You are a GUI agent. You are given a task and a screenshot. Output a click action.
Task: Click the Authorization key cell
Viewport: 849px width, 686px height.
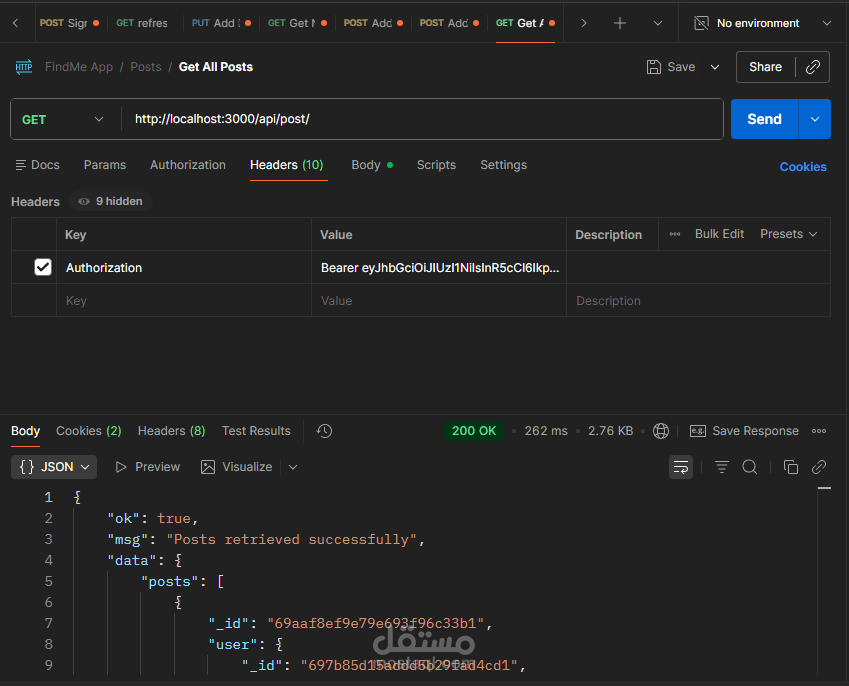click(184, 267)
